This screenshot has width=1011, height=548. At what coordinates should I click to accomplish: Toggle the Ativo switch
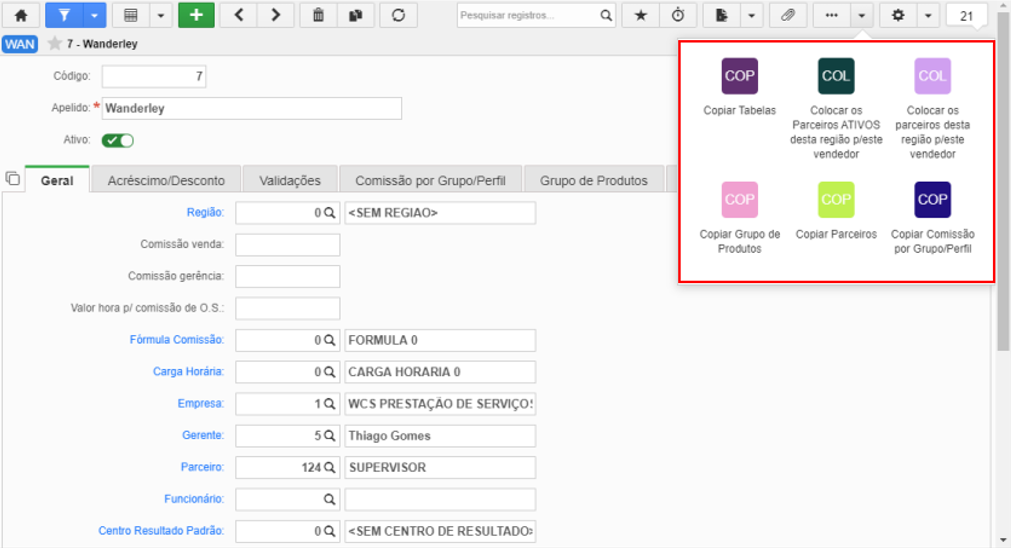[117, 140]
